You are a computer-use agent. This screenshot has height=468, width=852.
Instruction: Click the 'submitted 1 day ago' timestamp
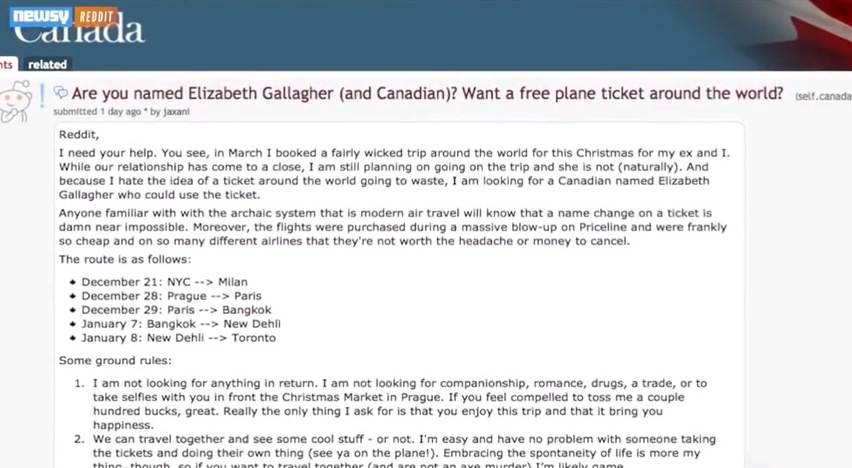tap(97, 111)
